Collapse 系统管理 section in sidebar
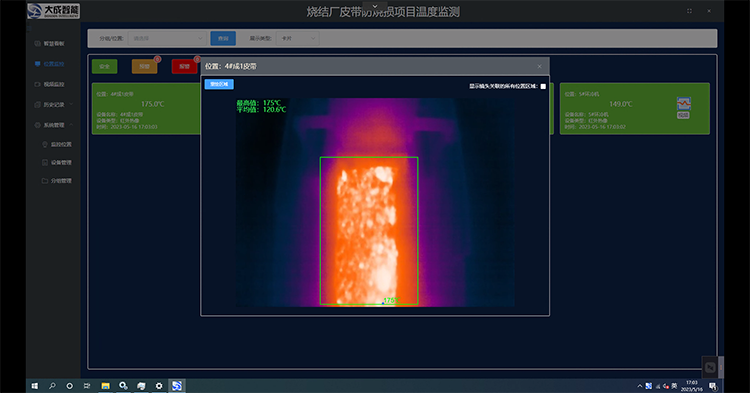750x393 pixels. (x=54, y=125)
